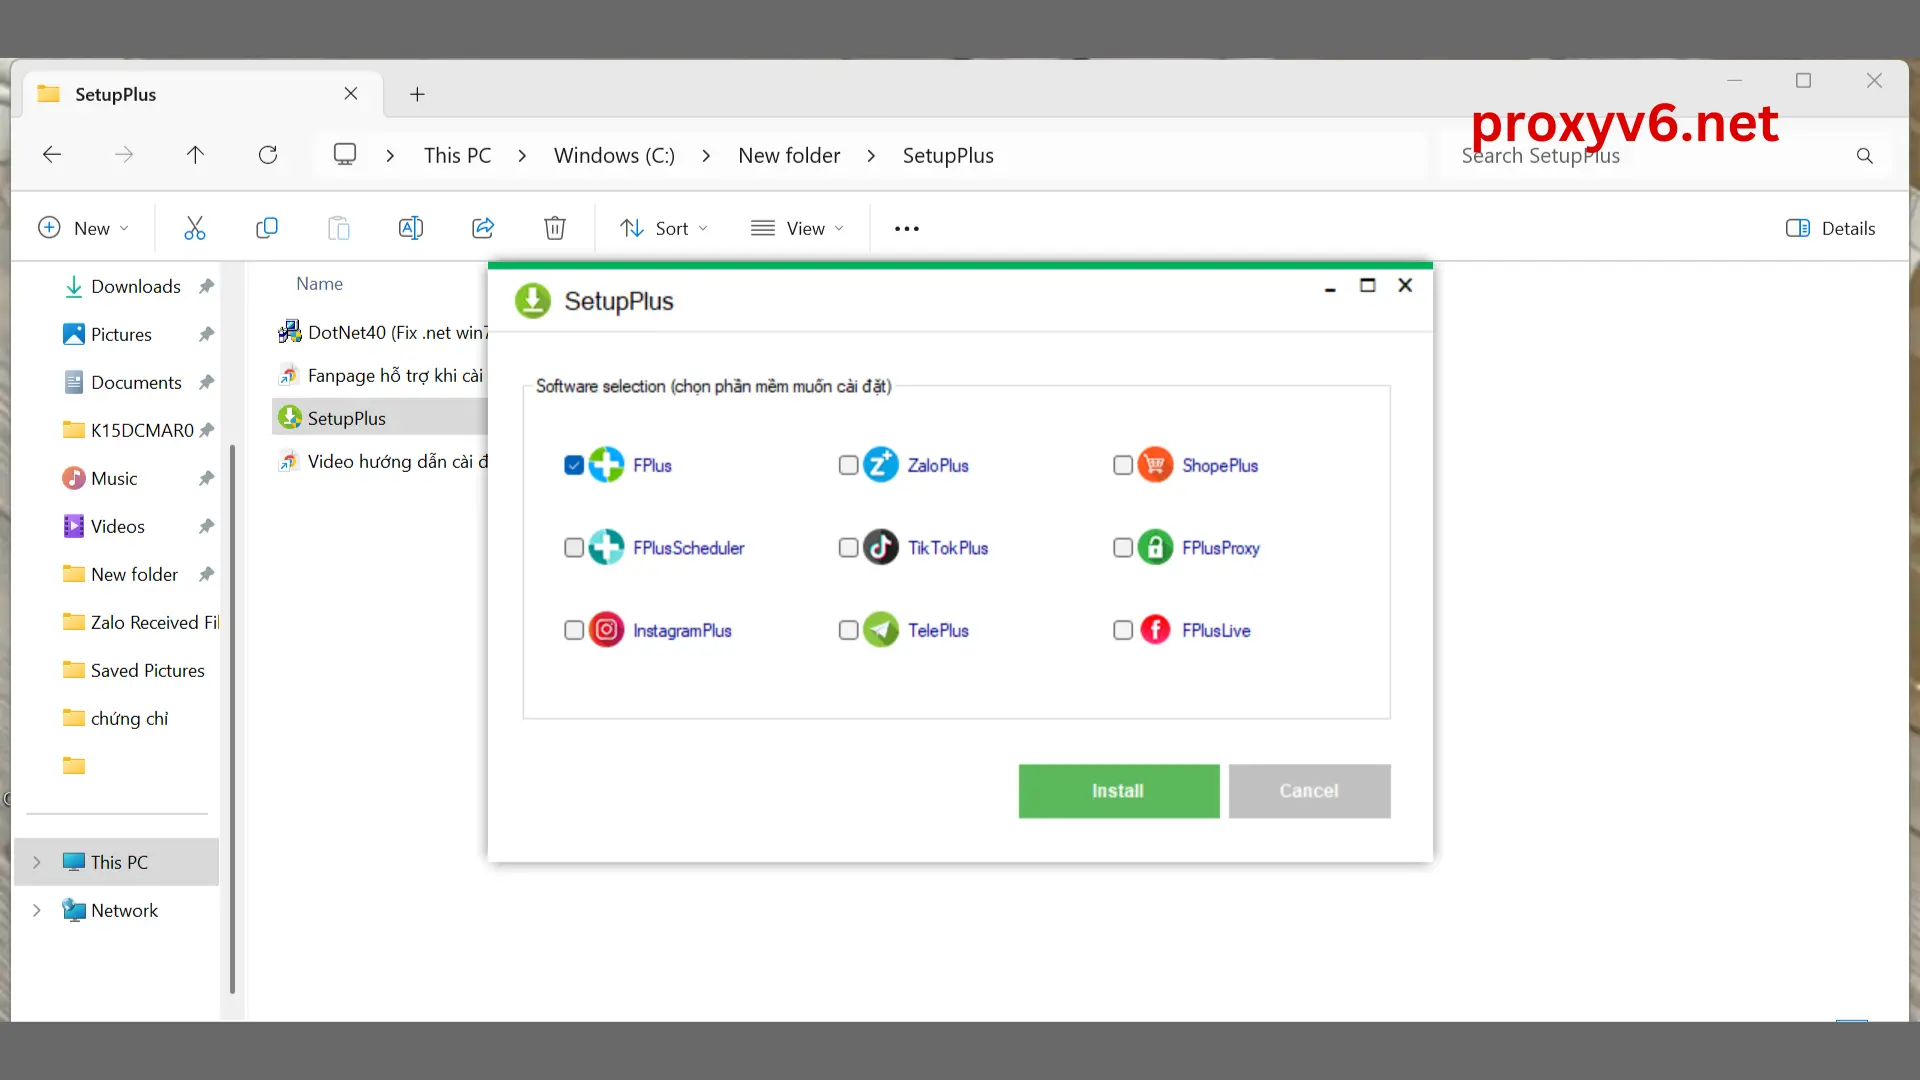1920x1080 pixels.
Task: Click the FPlusProxy lock icon
Action: [x=1155, y=547]
